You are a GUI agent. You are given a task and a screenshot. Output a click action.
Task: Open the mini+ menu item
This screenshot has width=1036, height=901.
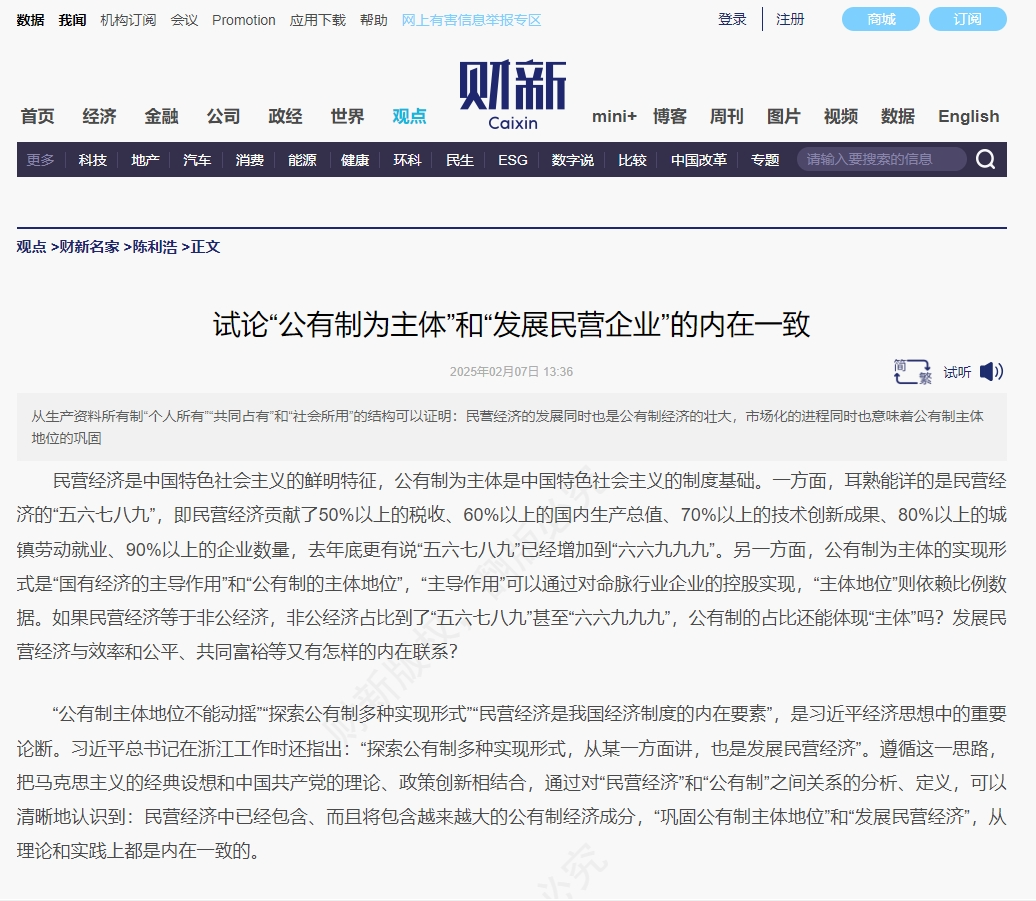(614, 116)
